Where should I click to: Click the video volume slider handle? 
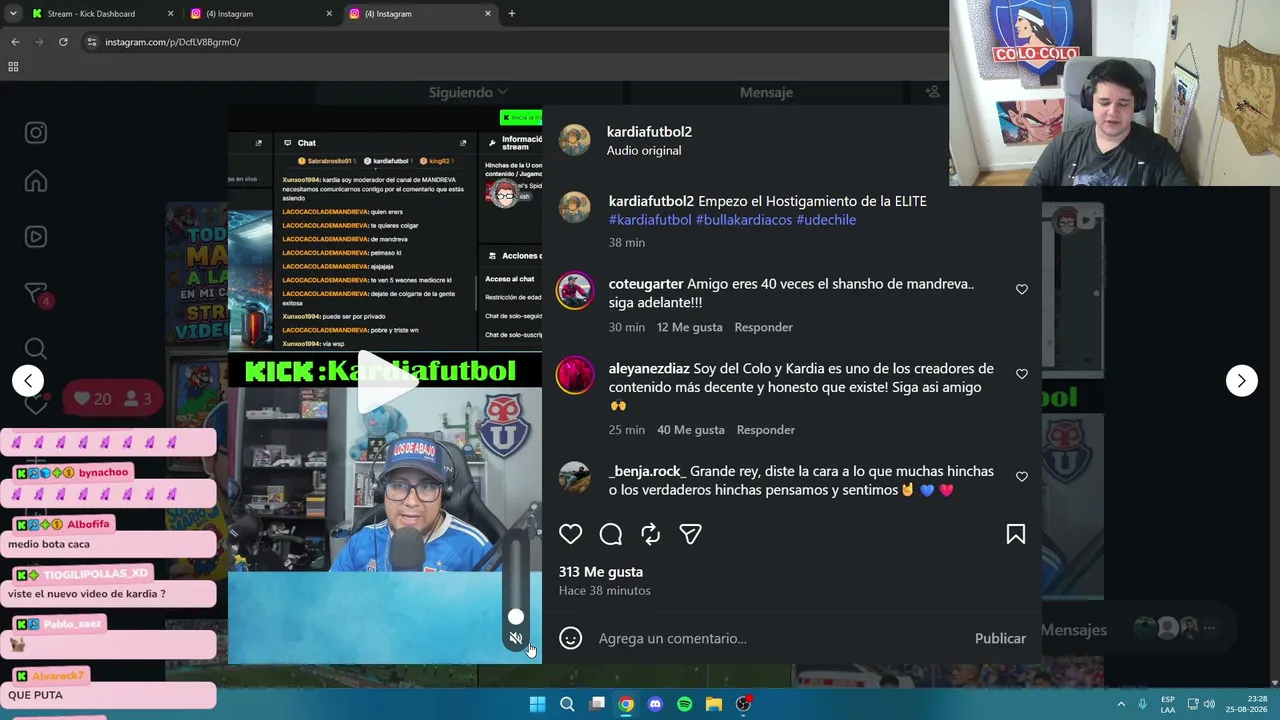coord(516,617)
